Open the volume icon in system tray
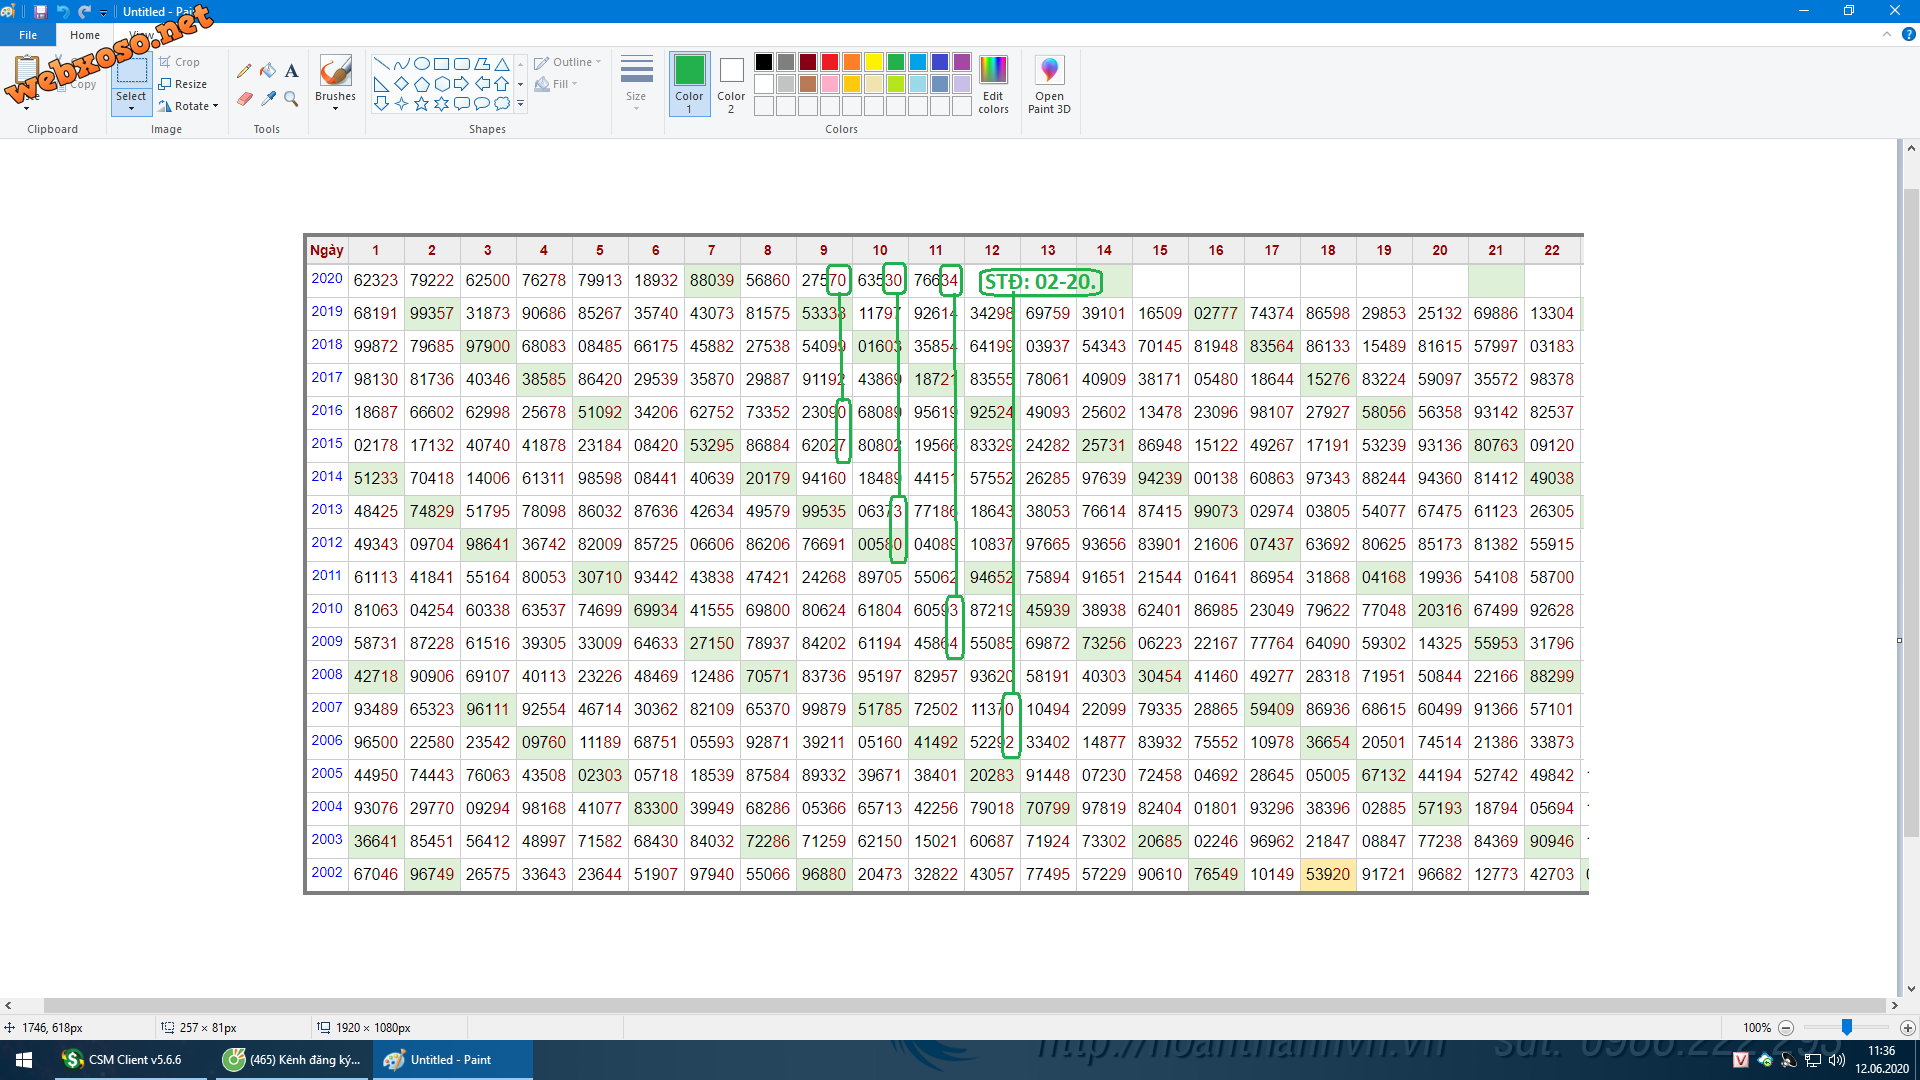The height and width of the screenshot is (1080, 1920). click(1836, 1060)
